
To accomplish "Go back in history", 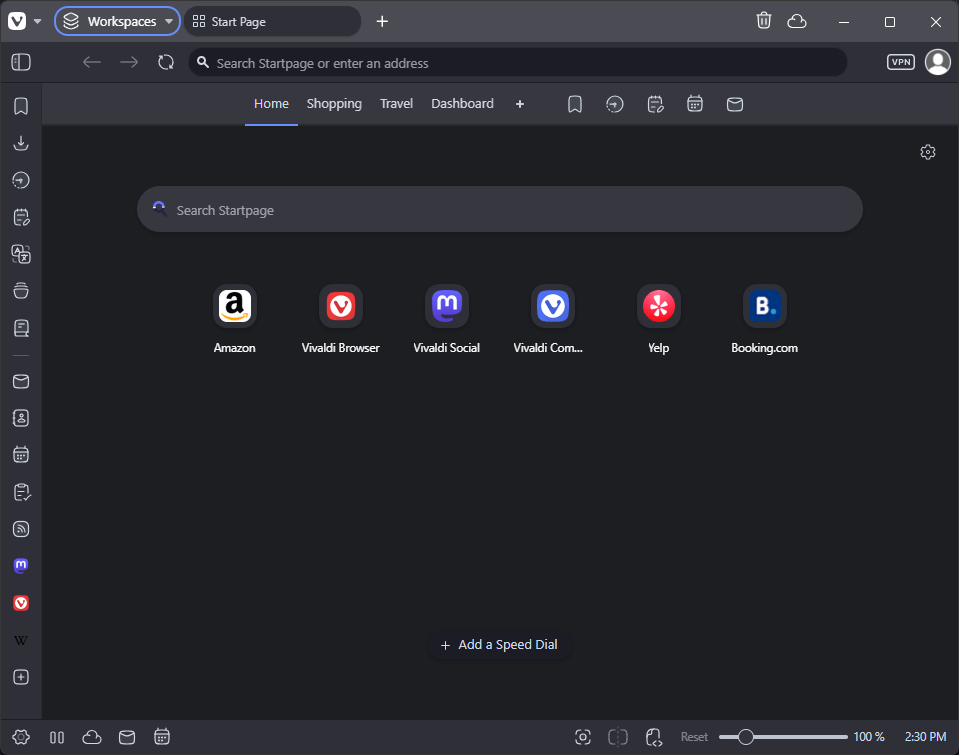I will 92,62.
